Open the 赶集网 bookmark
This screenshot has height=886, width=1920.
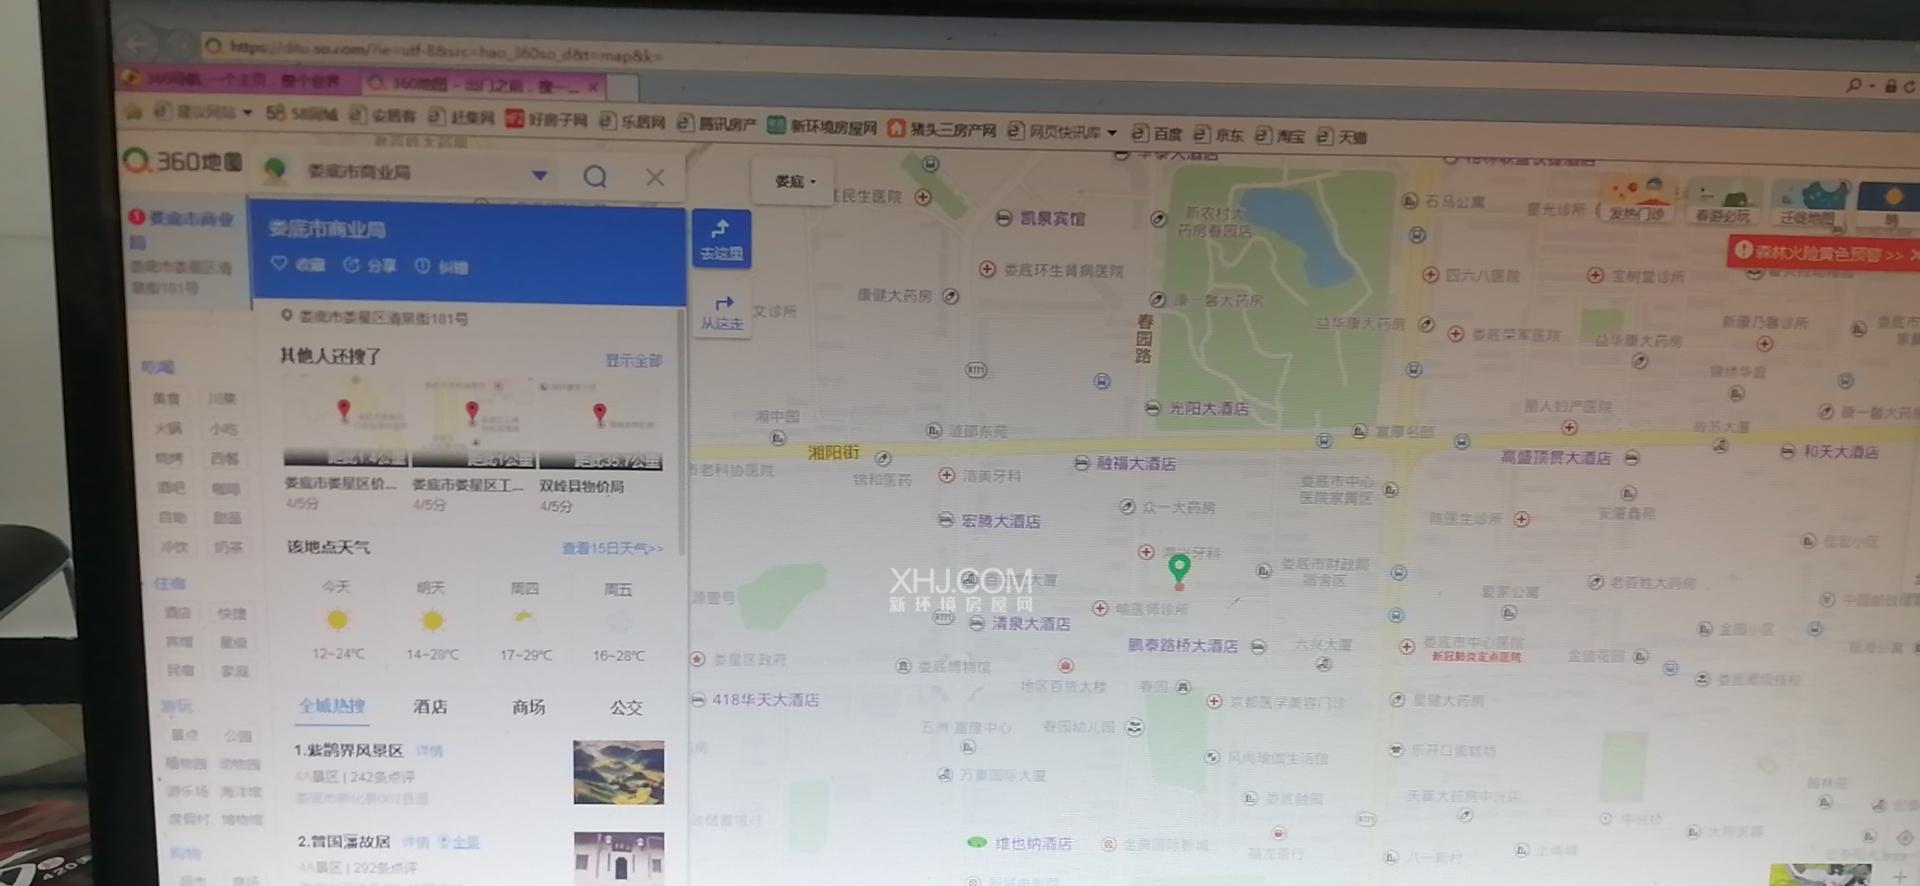click(461, 117)
